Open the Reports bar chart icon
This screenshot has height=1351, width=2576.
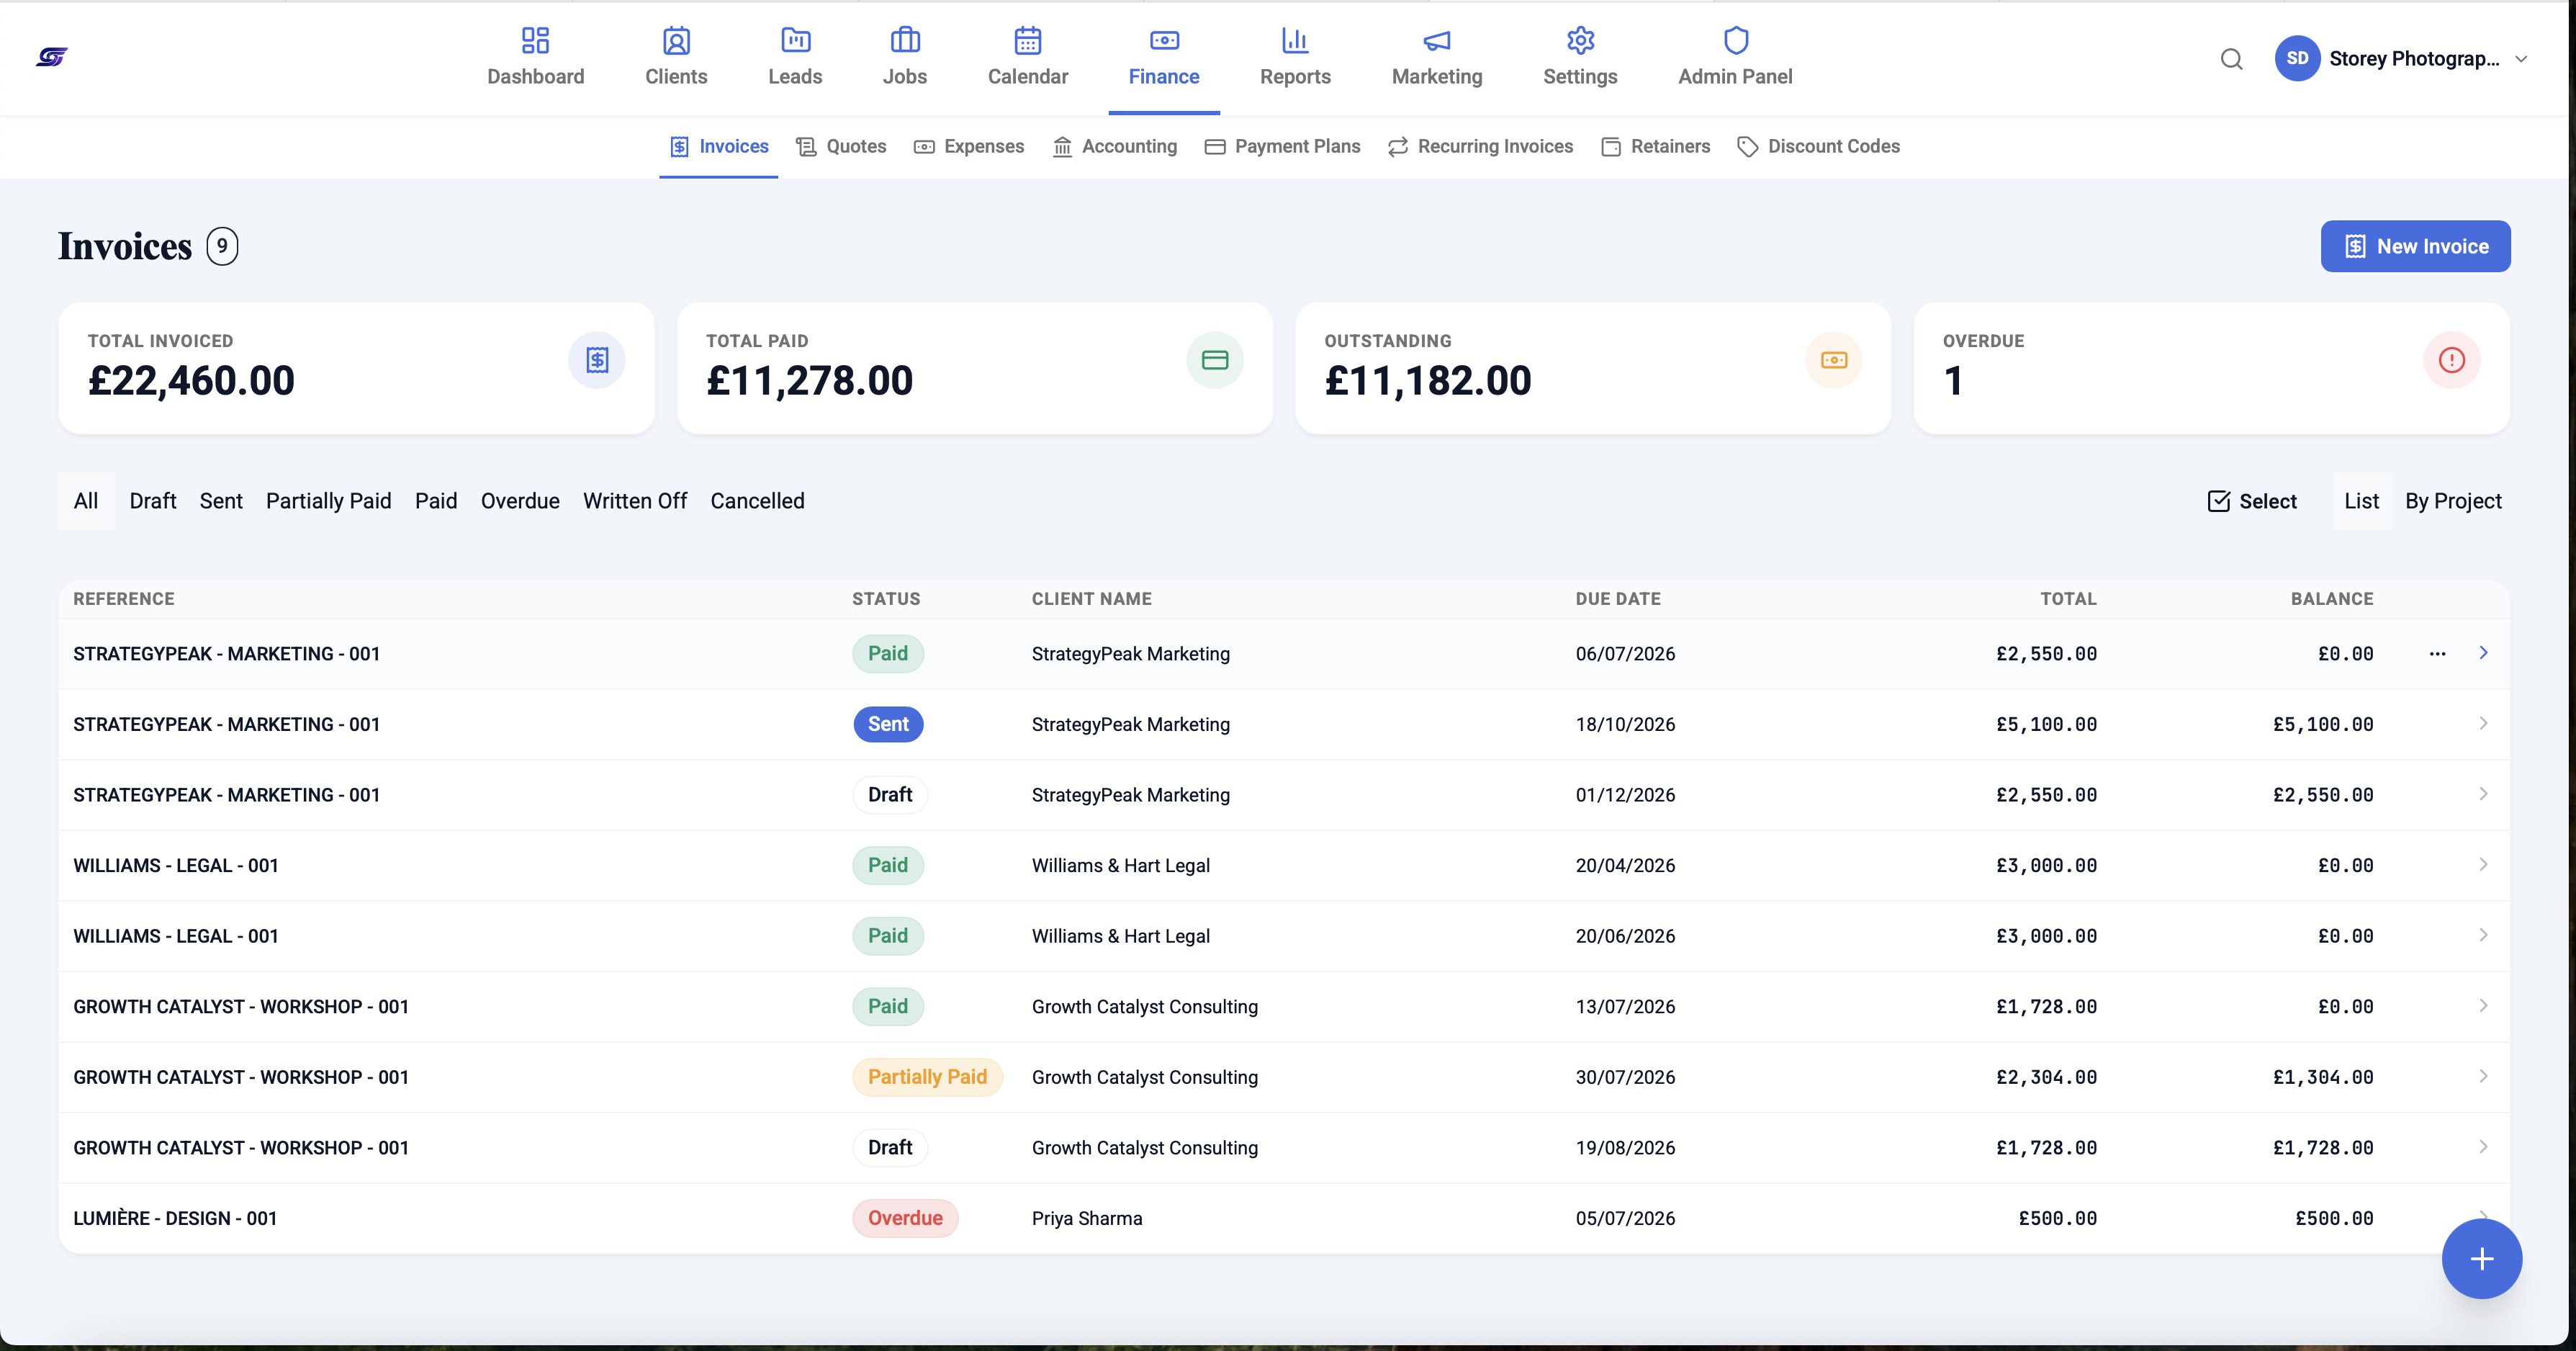click(x=1295, y=40)
